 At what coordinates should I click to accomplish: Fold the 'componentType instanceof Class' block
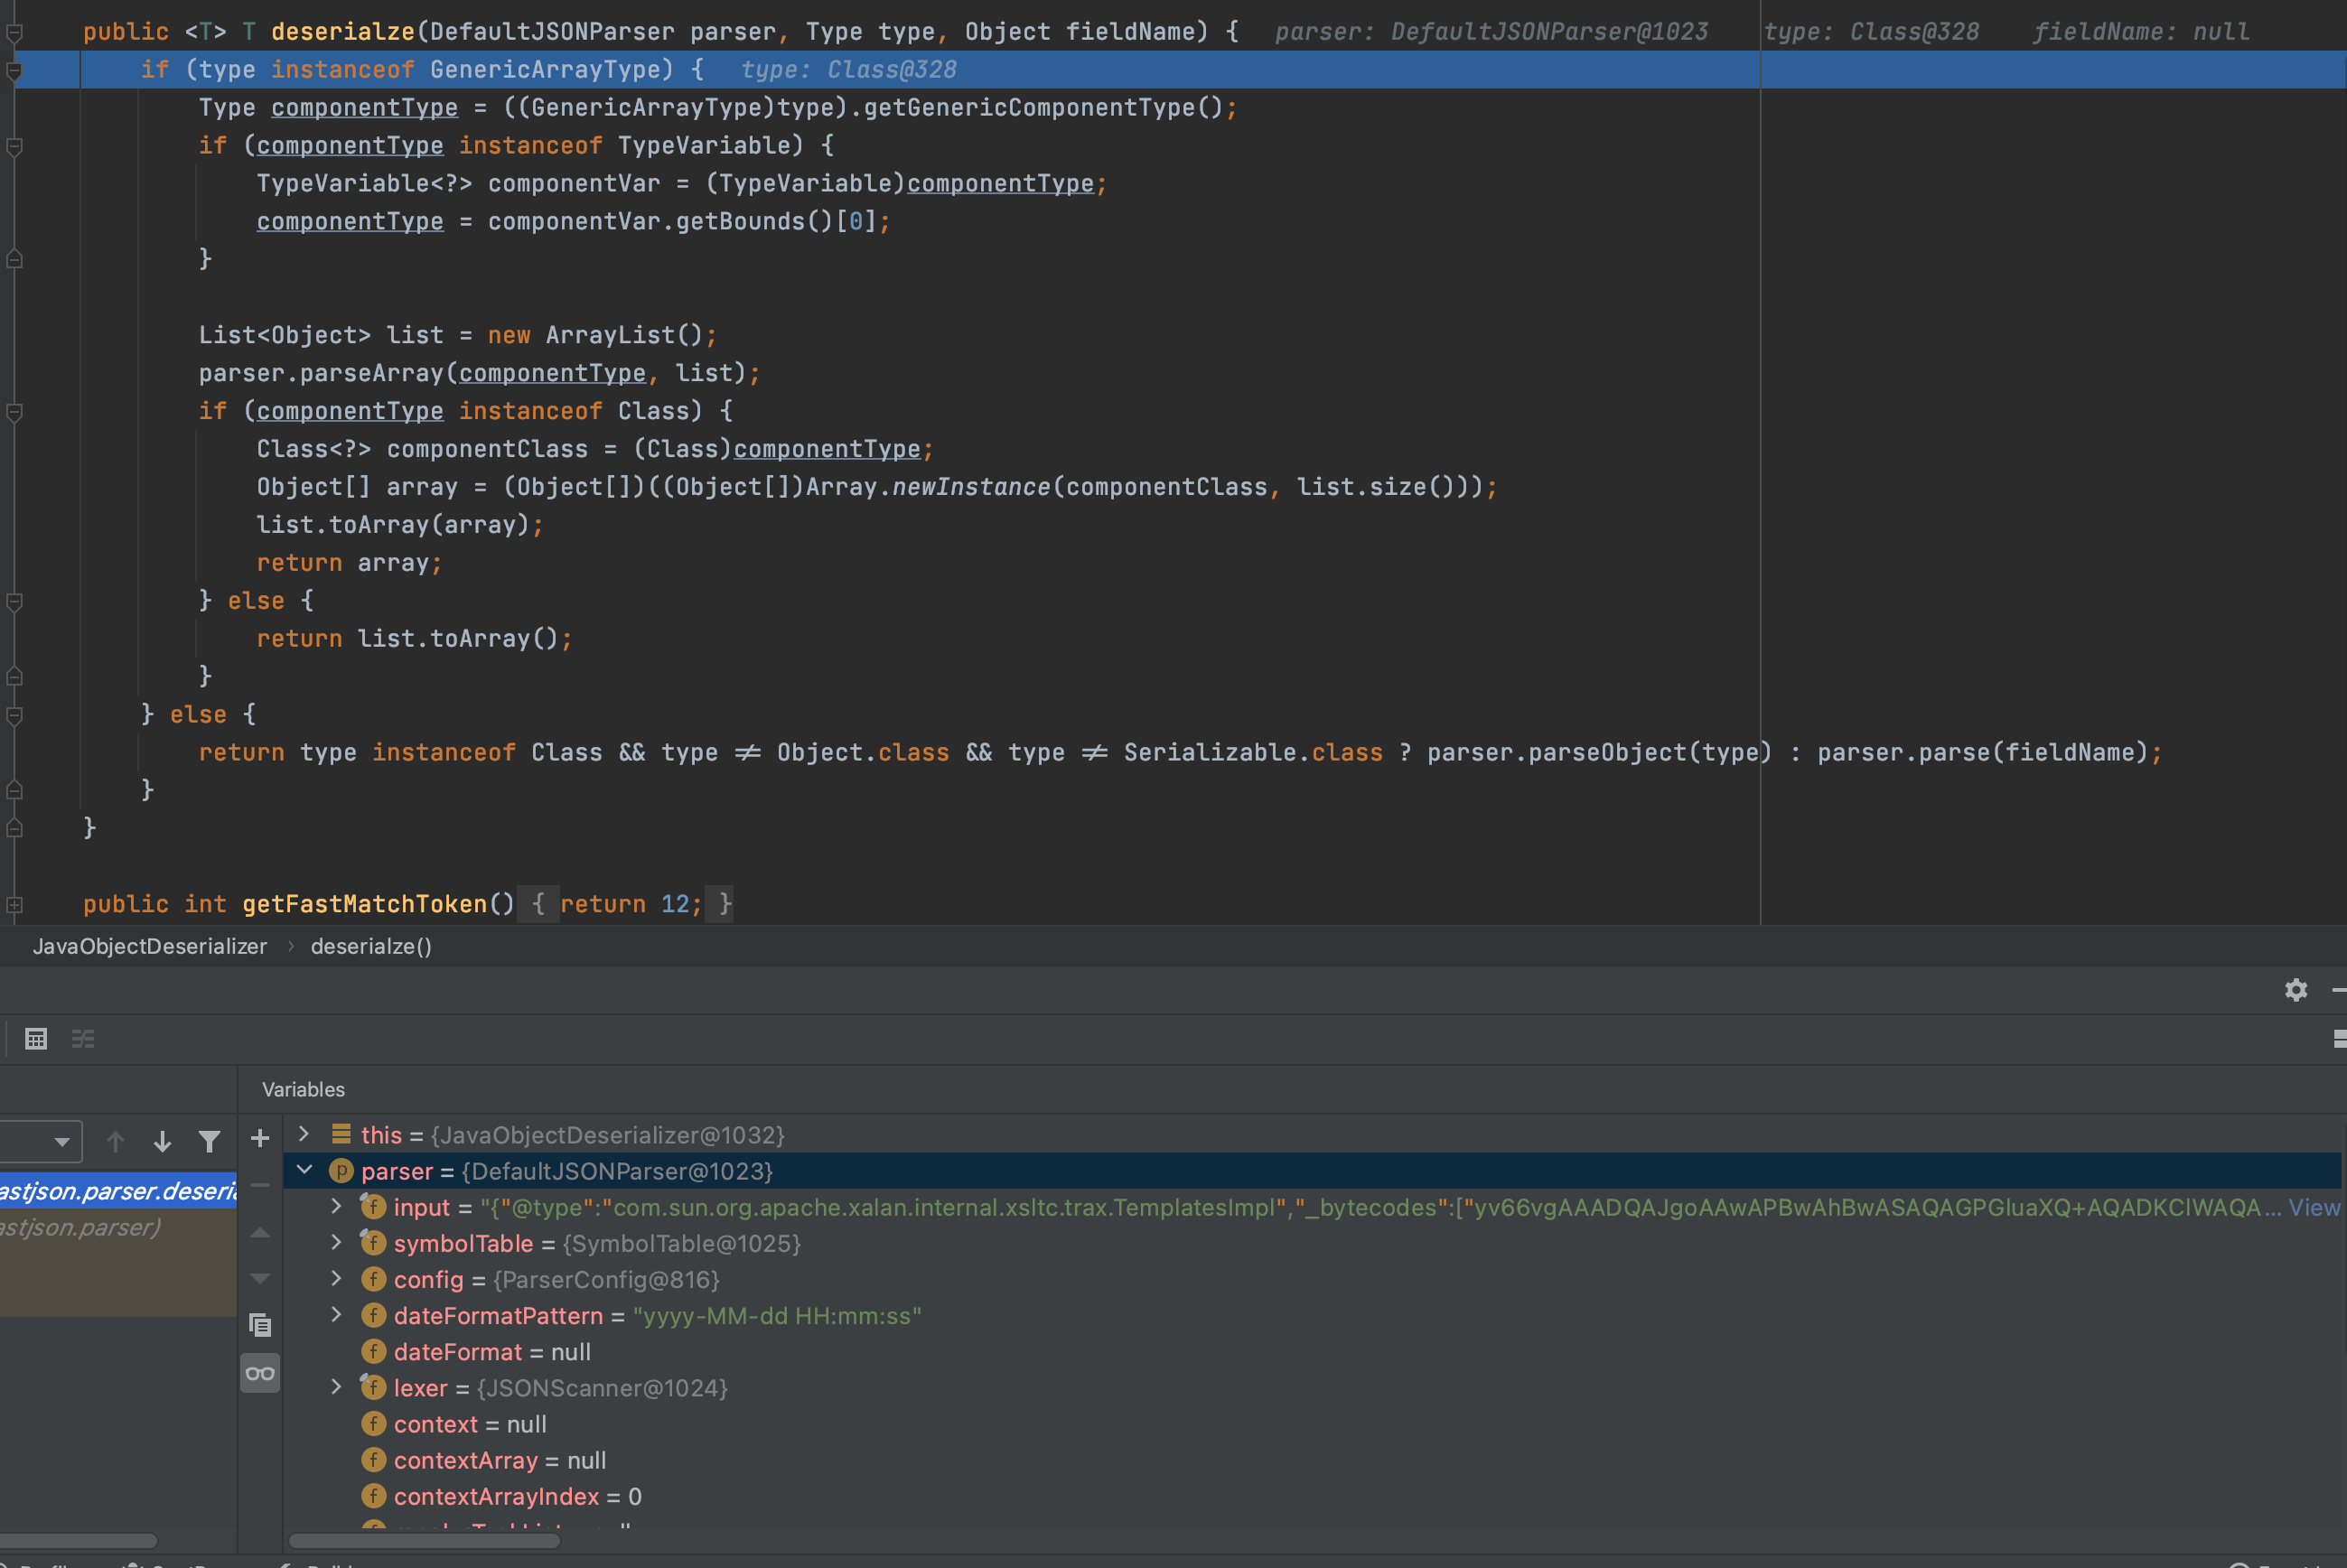click(x=14, y=411)
